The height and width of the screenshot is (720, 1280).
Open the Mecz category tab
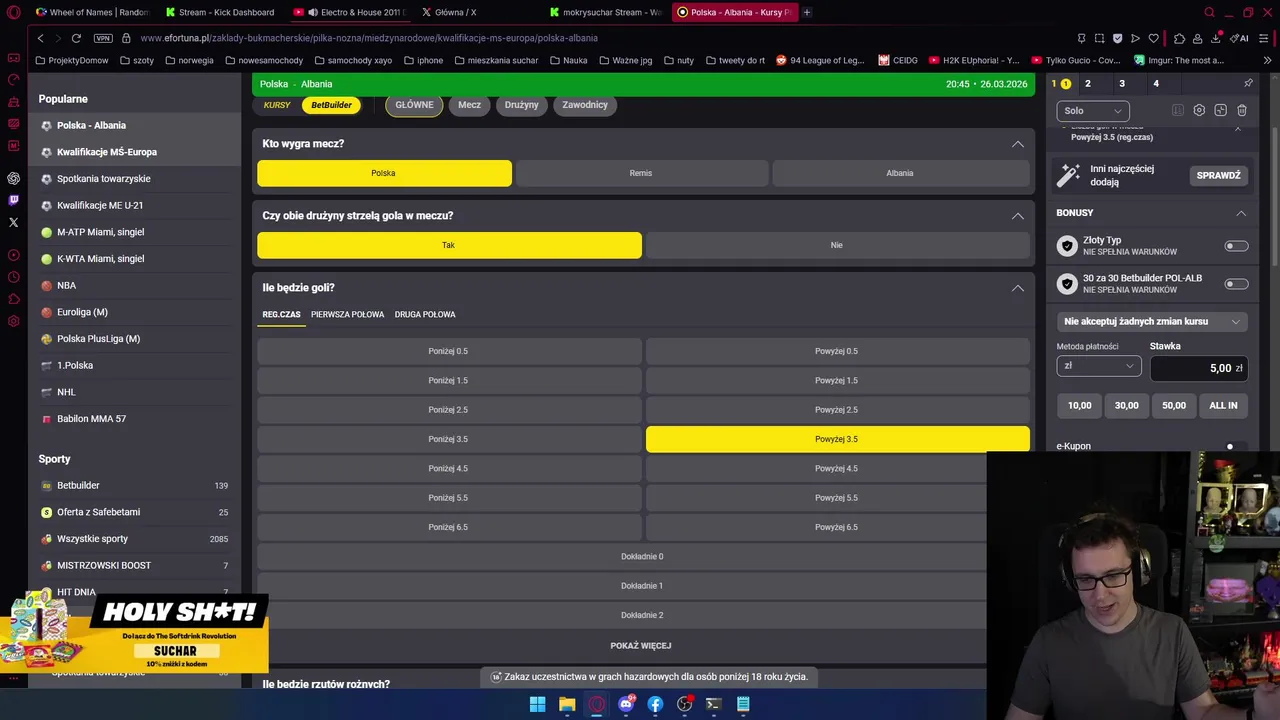click(x=469, y=105)
